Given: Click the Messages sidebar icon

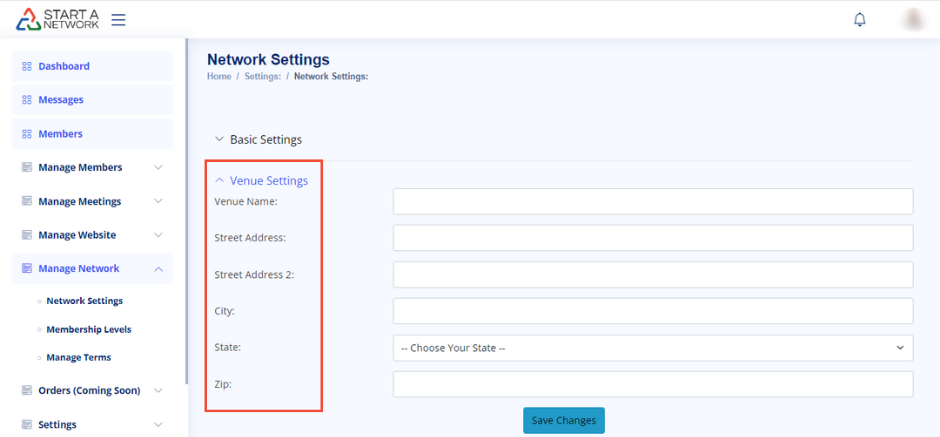Looking at the screenshot, I should 27,100.
